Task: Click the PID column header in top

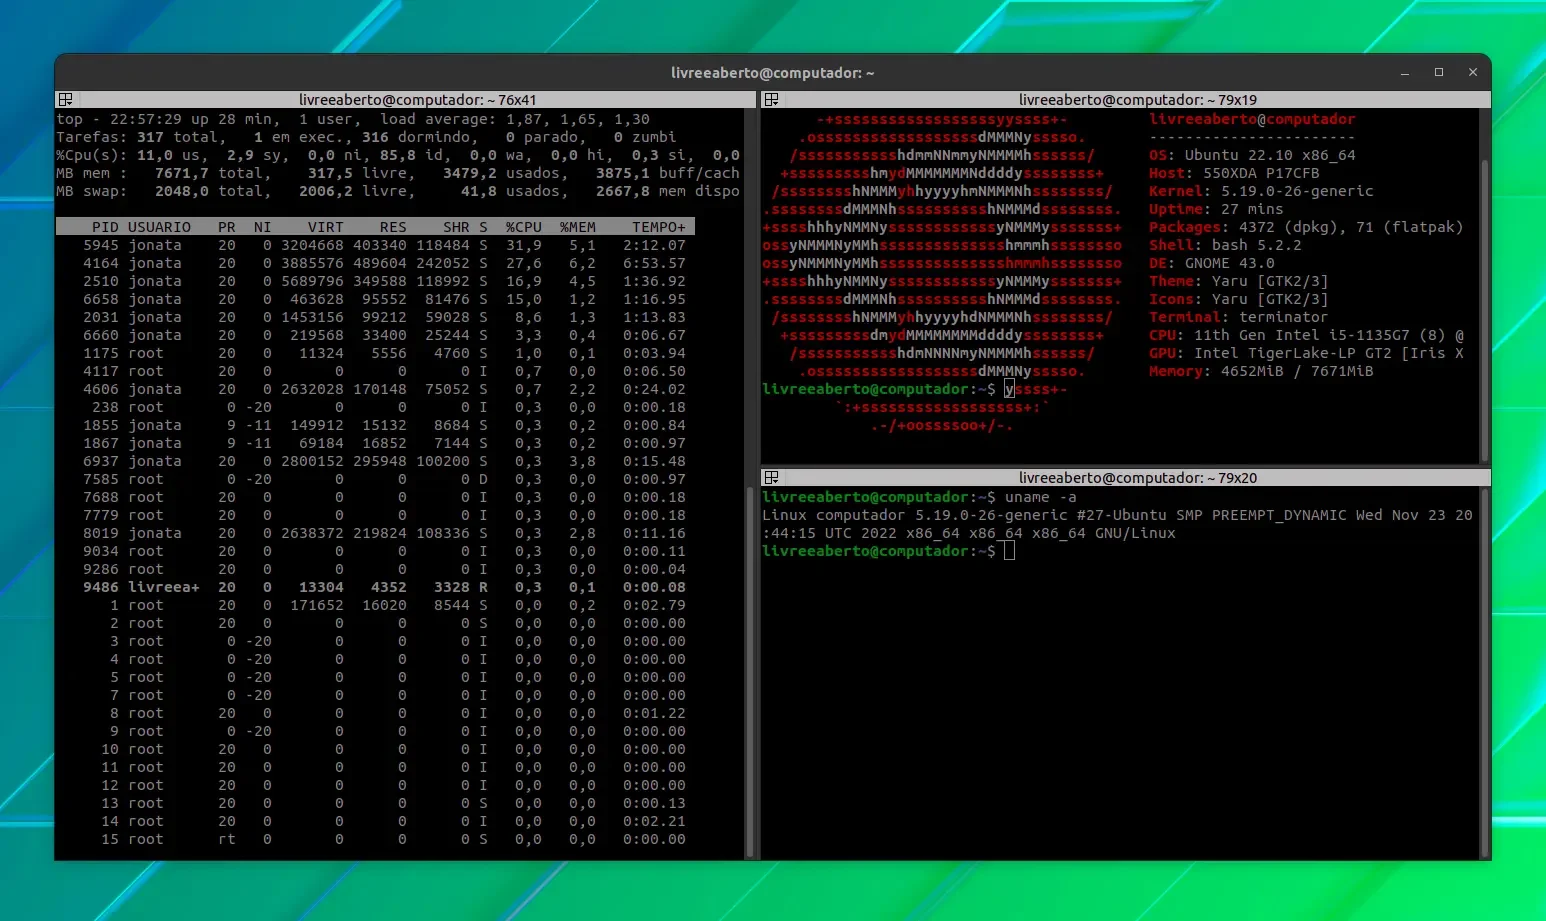Action: (x=105, y=227)
